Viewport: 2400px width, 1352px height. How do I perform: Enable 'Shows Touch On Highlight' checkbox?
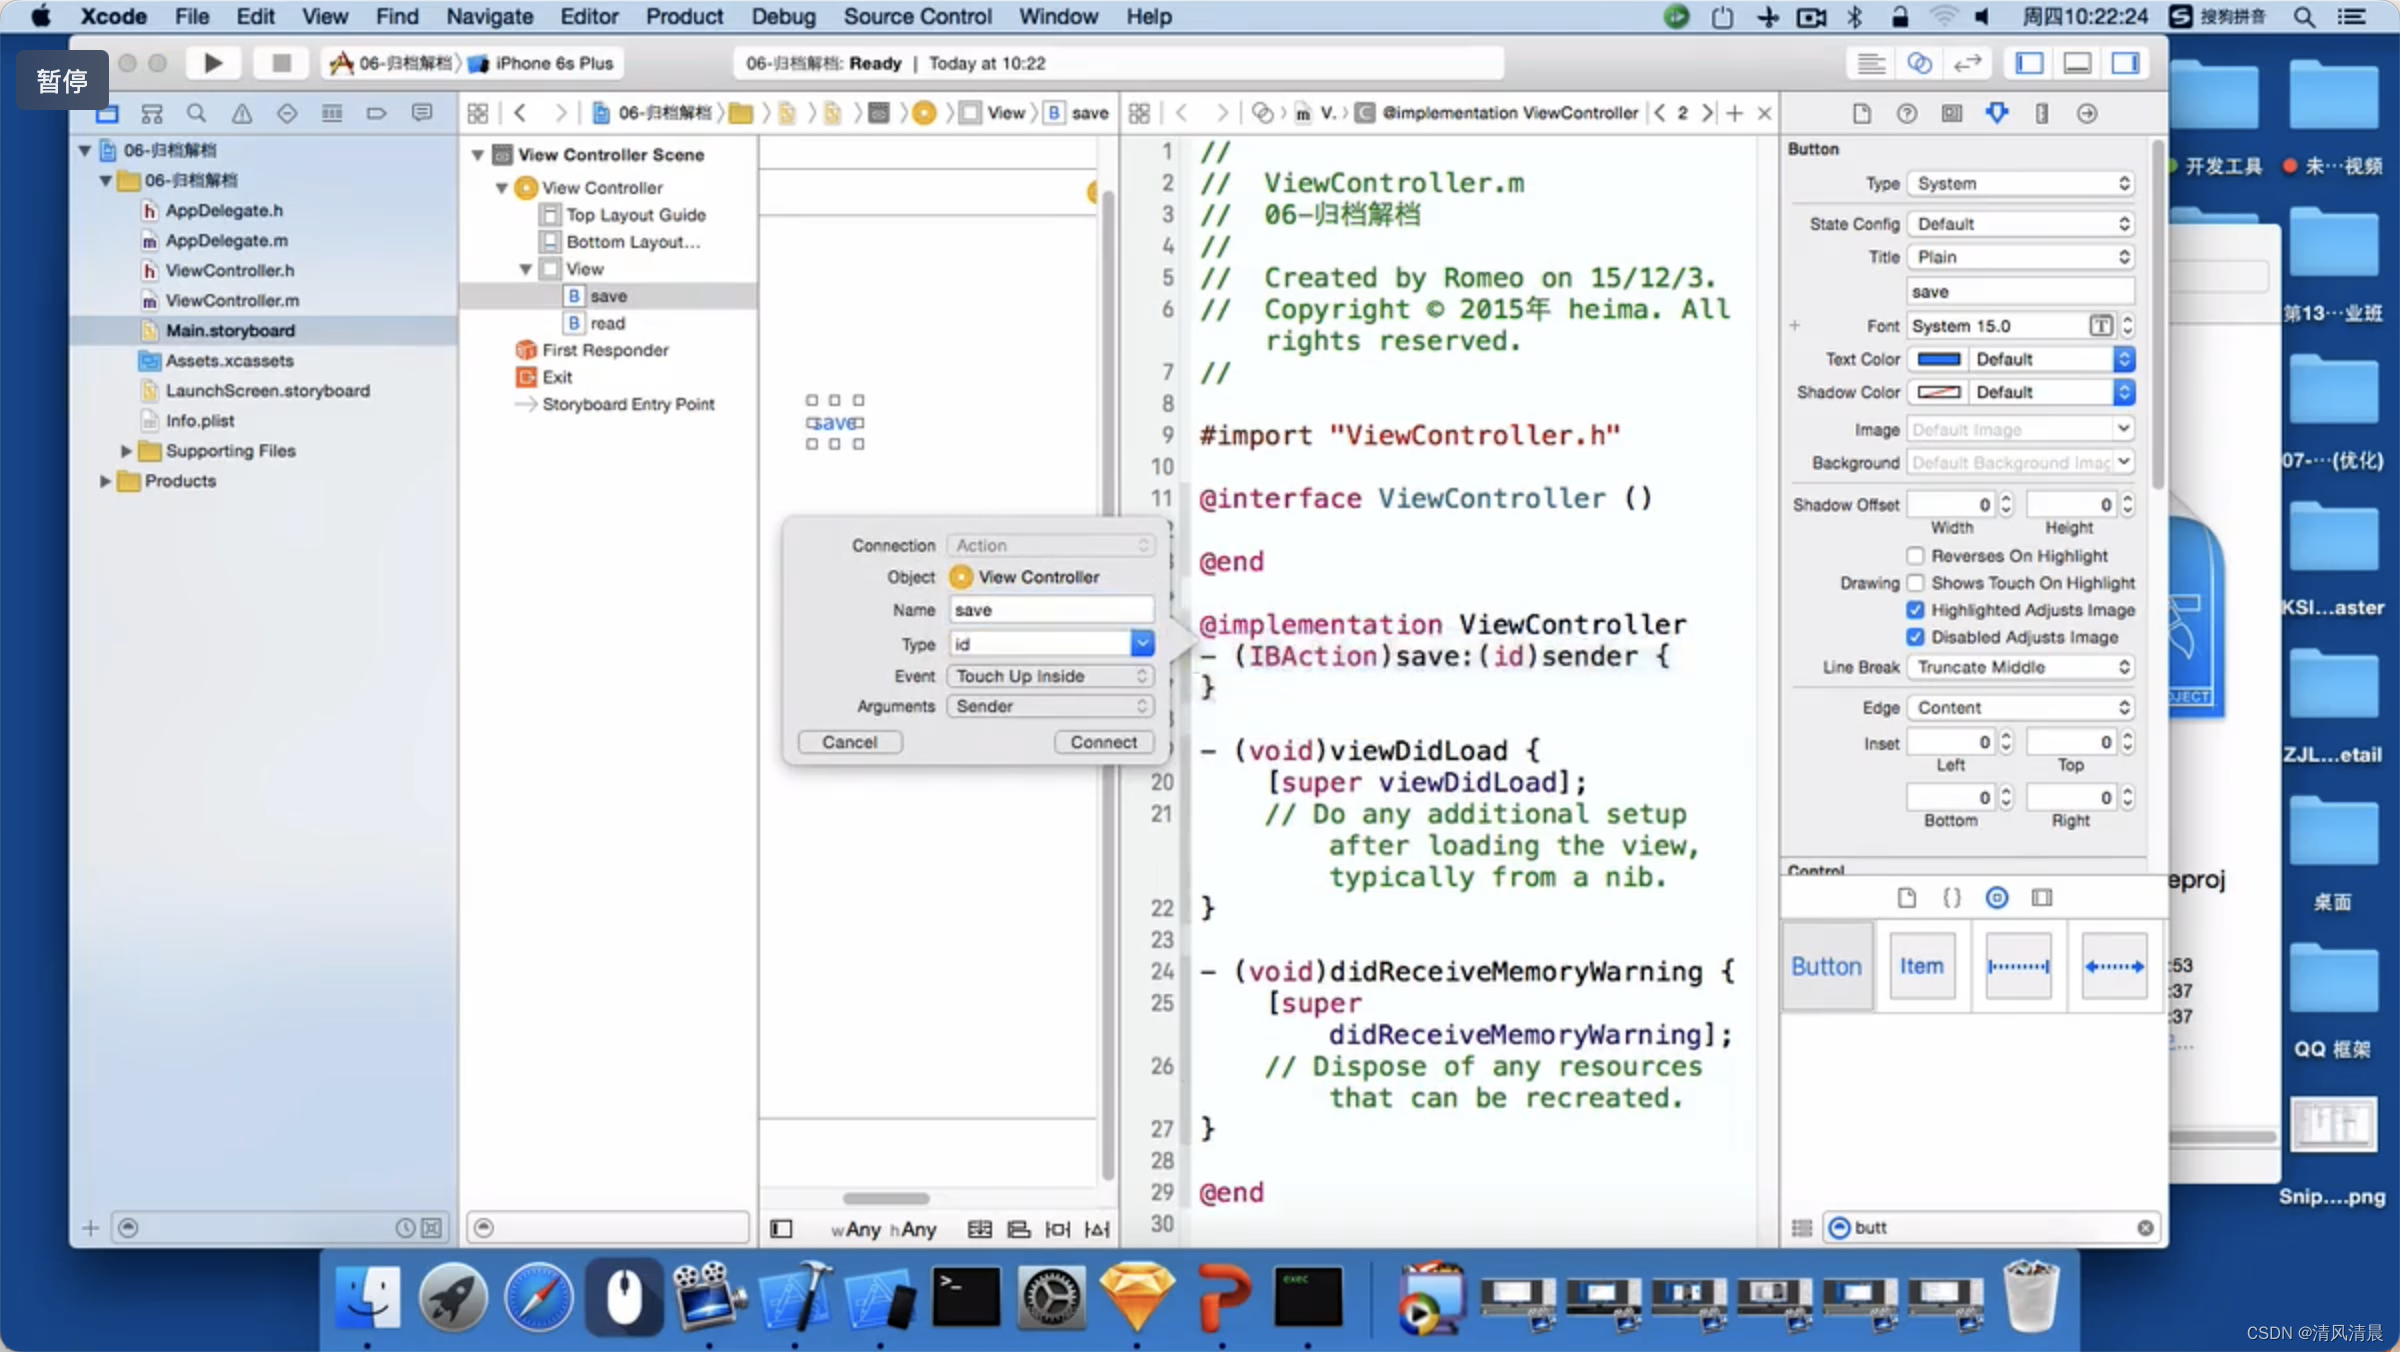[x=1915, y=582]
